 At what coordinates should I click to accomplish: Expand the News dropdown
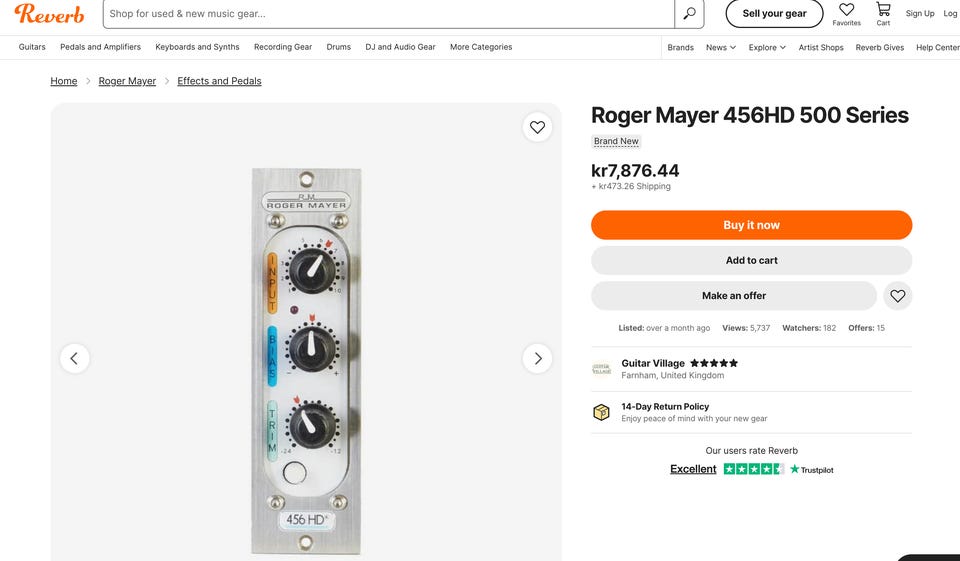(x=721, y=47)
